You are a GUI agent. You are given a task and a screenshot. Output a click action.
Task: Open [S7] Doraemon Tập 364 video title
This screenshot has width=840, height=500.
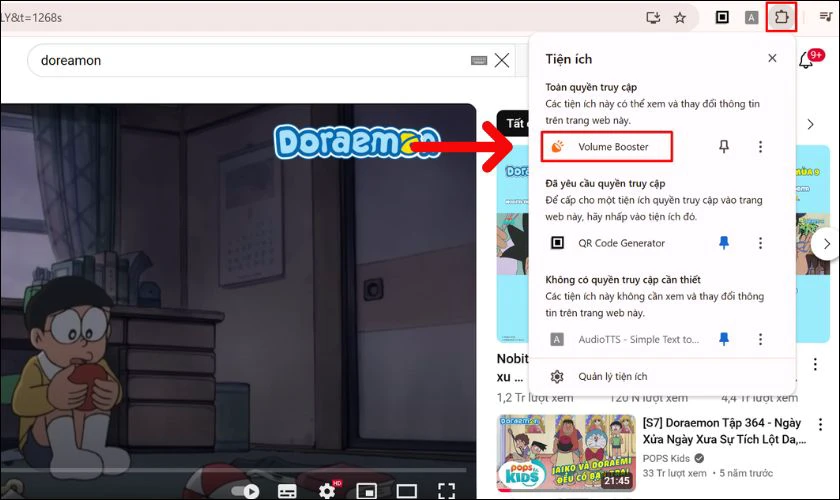(724, 431)
